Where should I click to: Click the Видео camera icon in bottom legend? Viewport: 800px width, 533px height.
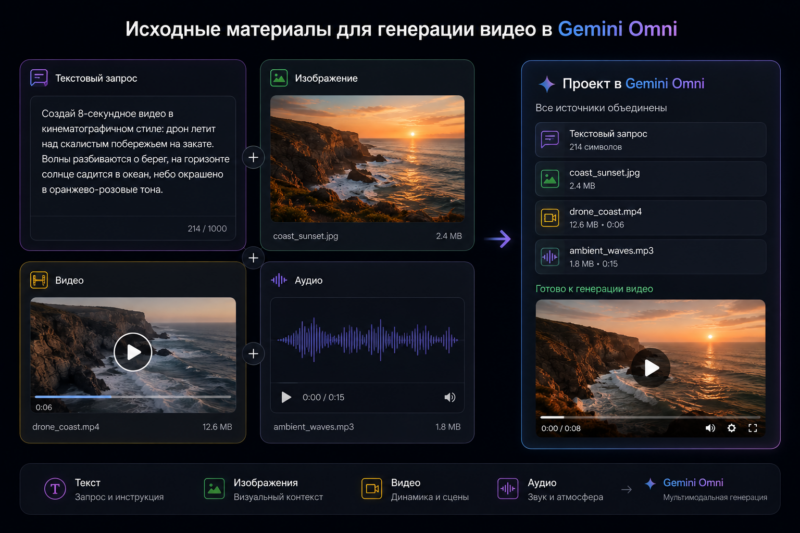coord(371,489)
